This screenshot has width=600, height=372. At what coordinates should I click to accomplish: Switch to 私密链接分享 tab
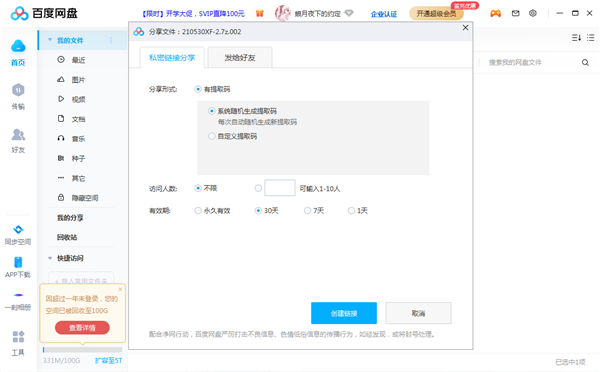(x=172, y=57)
